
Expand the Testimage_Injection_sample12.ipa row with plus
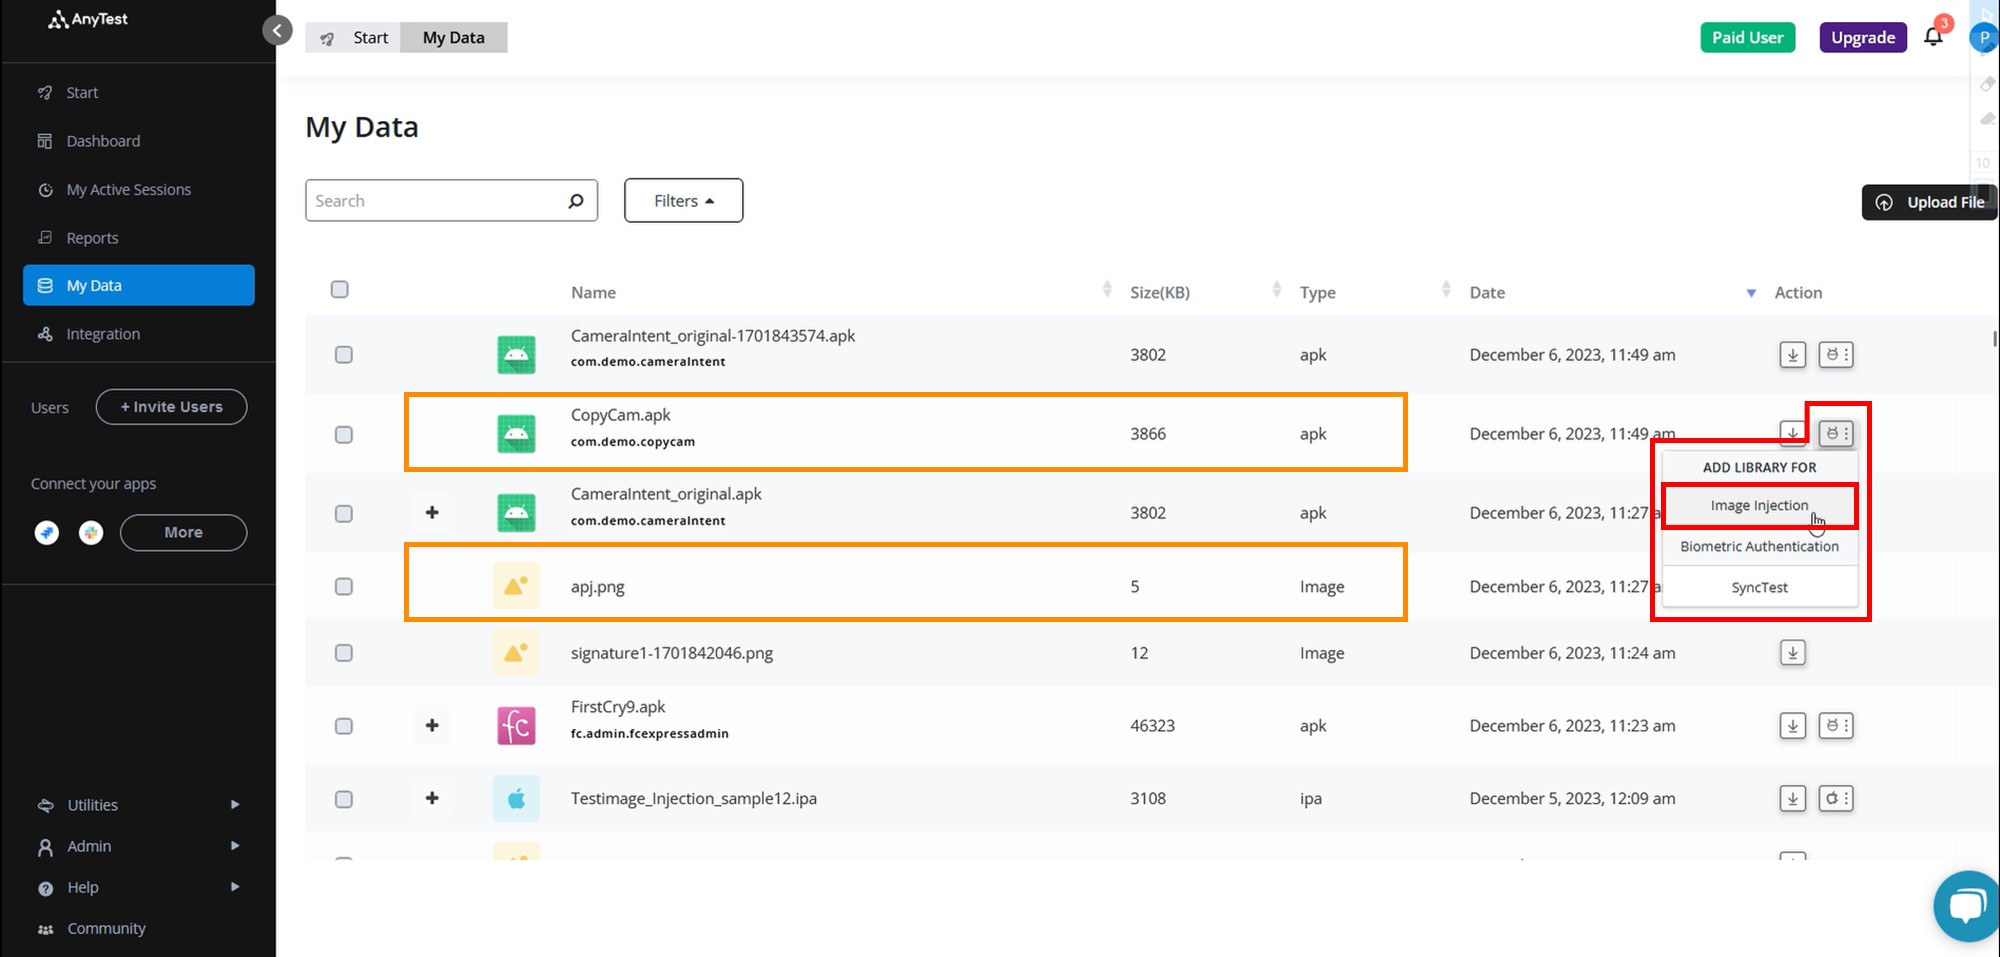(432, 798)
